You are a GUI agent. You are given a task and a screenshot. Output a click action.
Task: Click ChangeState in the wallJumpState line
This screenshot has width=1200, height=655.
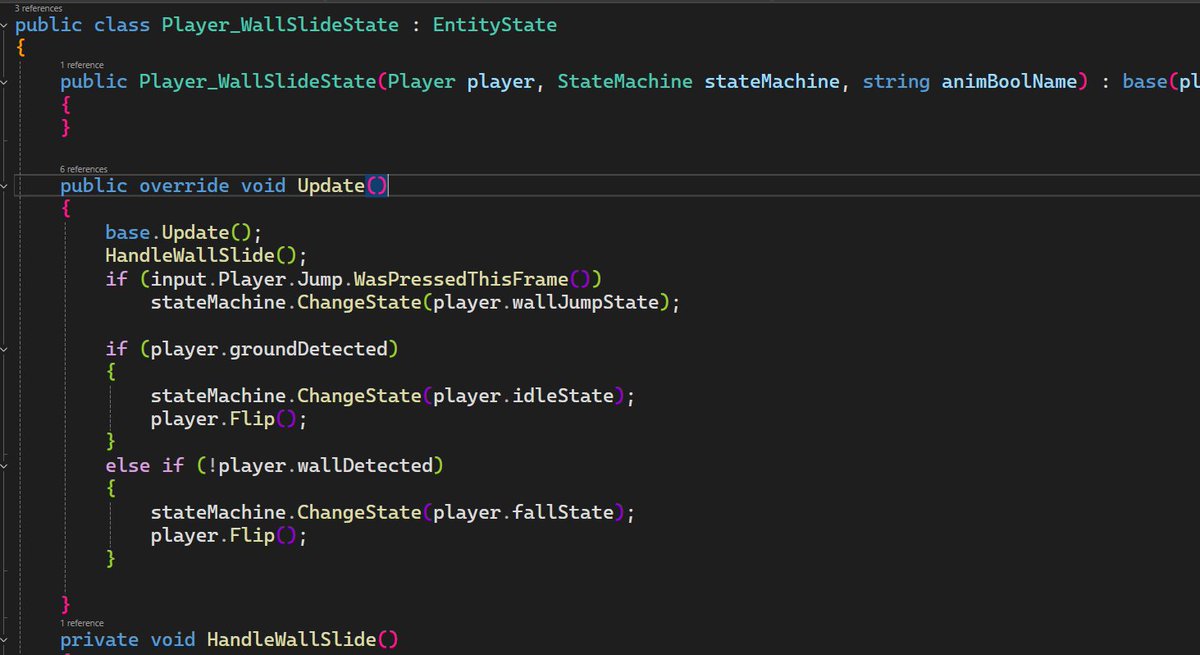click(359, 302)
